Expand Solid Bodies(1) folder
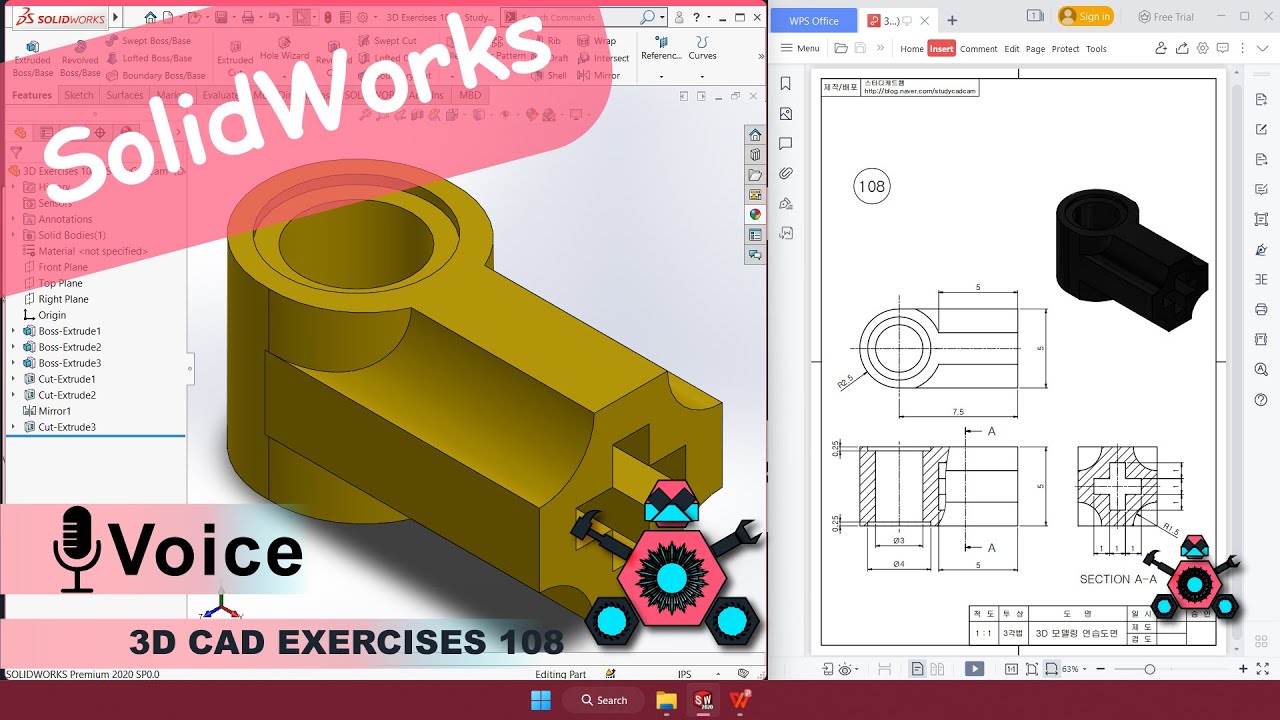Image resolution: width=1280 pixels, height=720 pixels. tap(14, 235)
